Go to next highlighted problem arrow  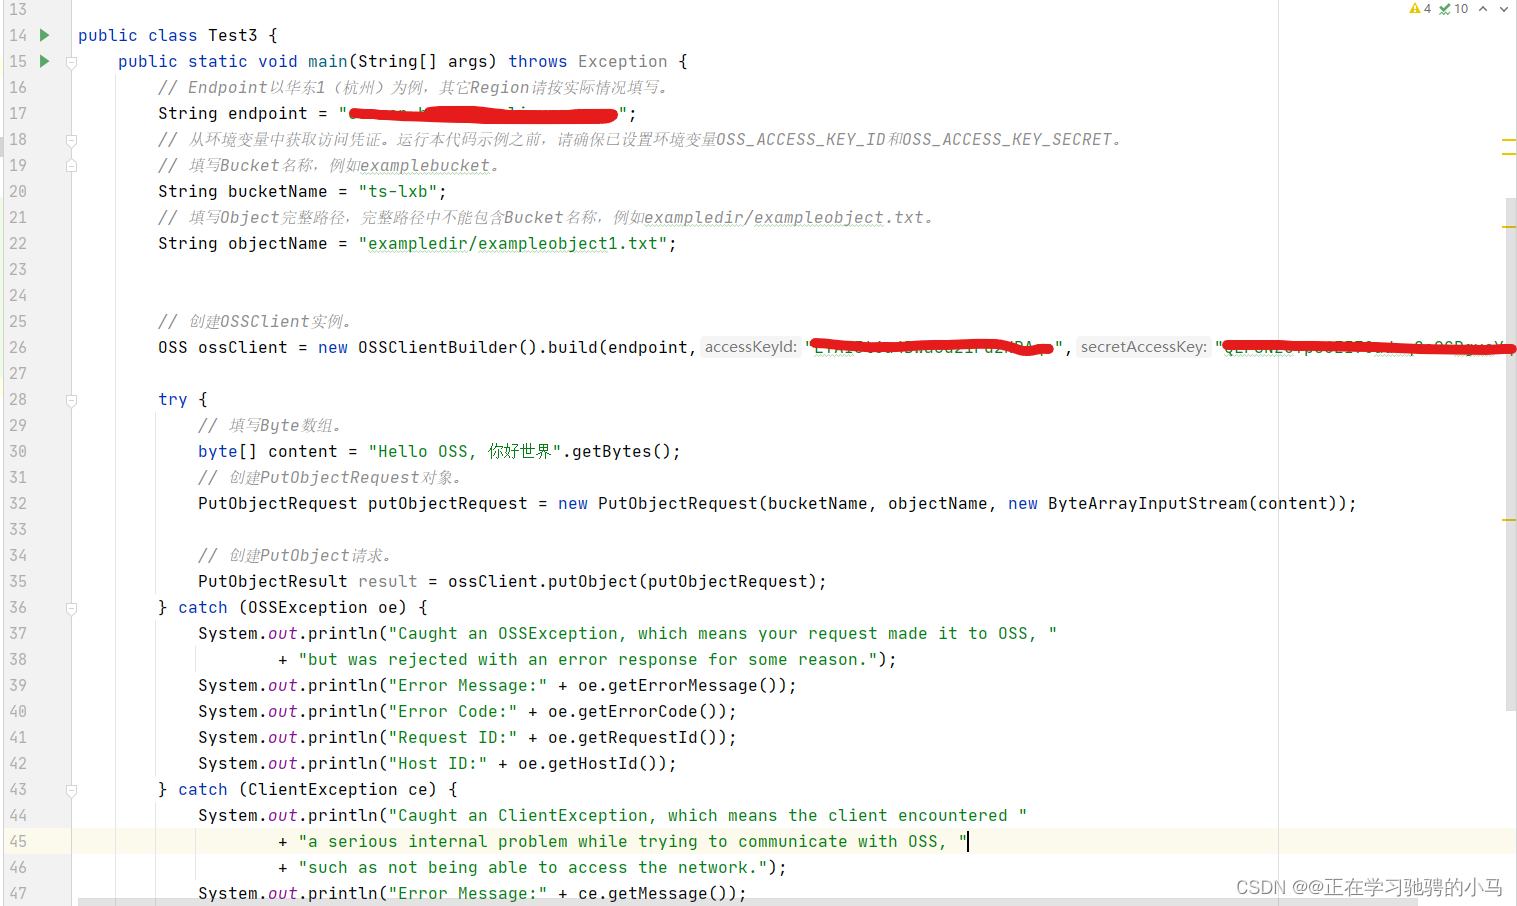click(x=1503, y=9)
